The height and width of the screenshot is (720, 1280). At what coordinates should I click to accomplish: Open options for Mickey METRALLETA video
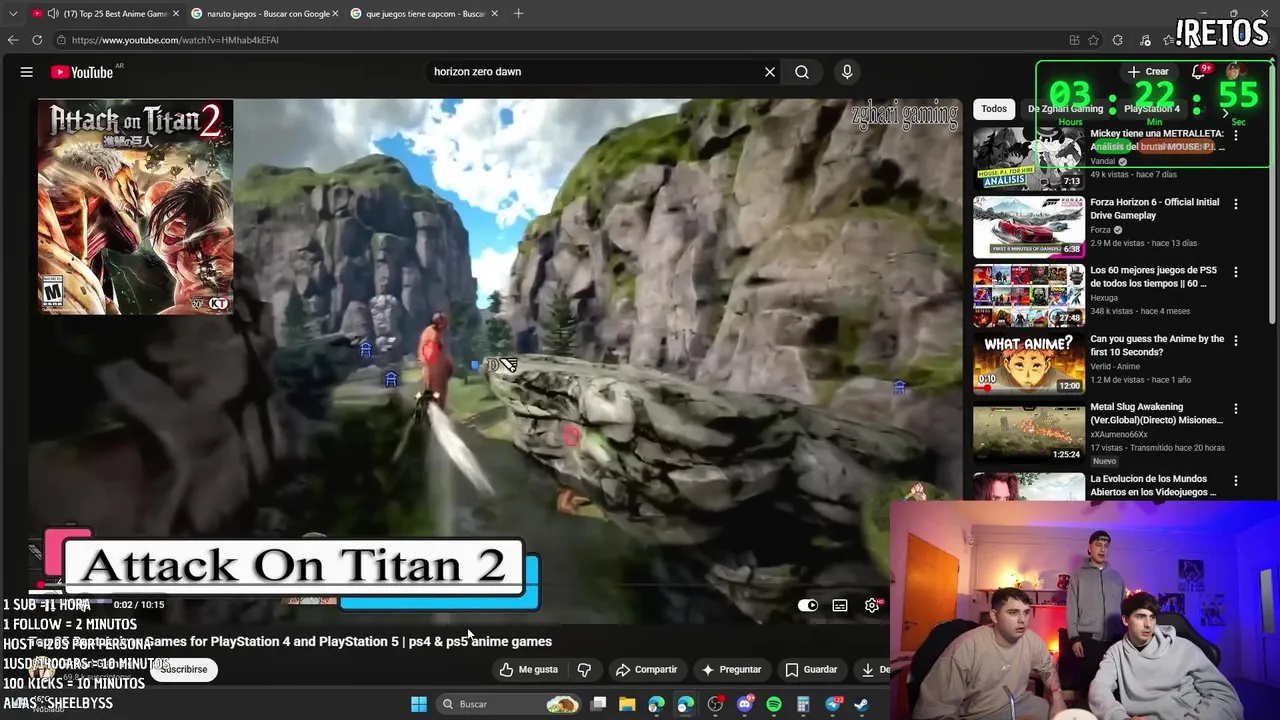pos(1236,135)
